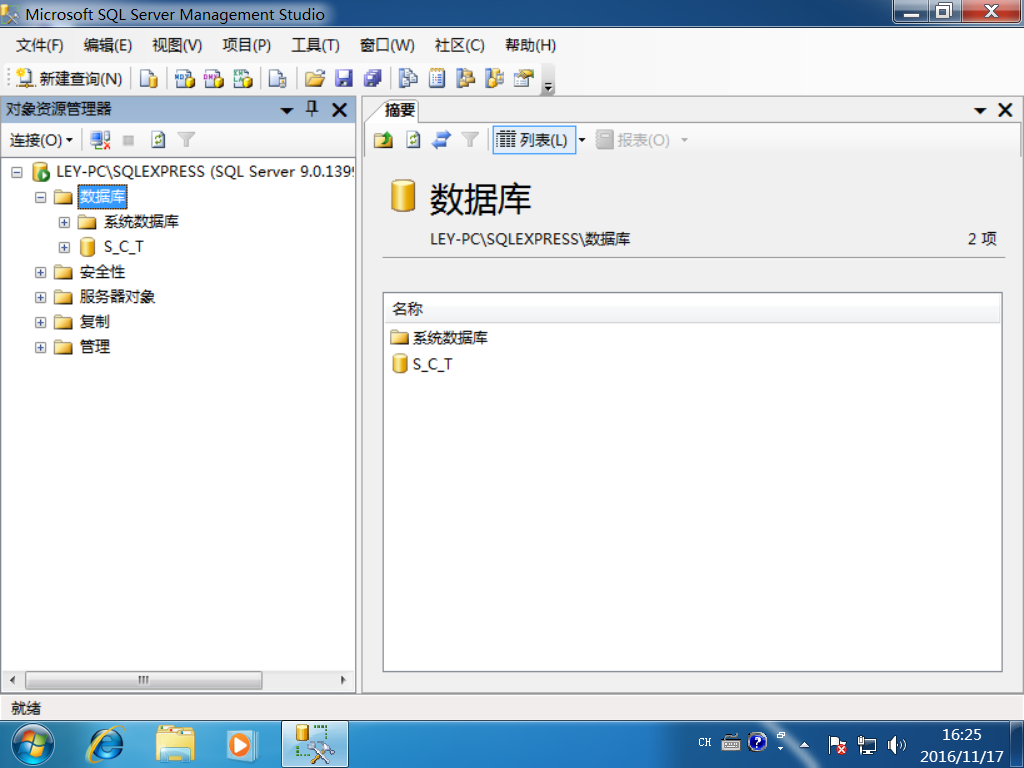The width and height of the screenshot is (1024, 768).
Task: Click the Analysis Services DMX Query icon
Action: [x=214, y=78]
